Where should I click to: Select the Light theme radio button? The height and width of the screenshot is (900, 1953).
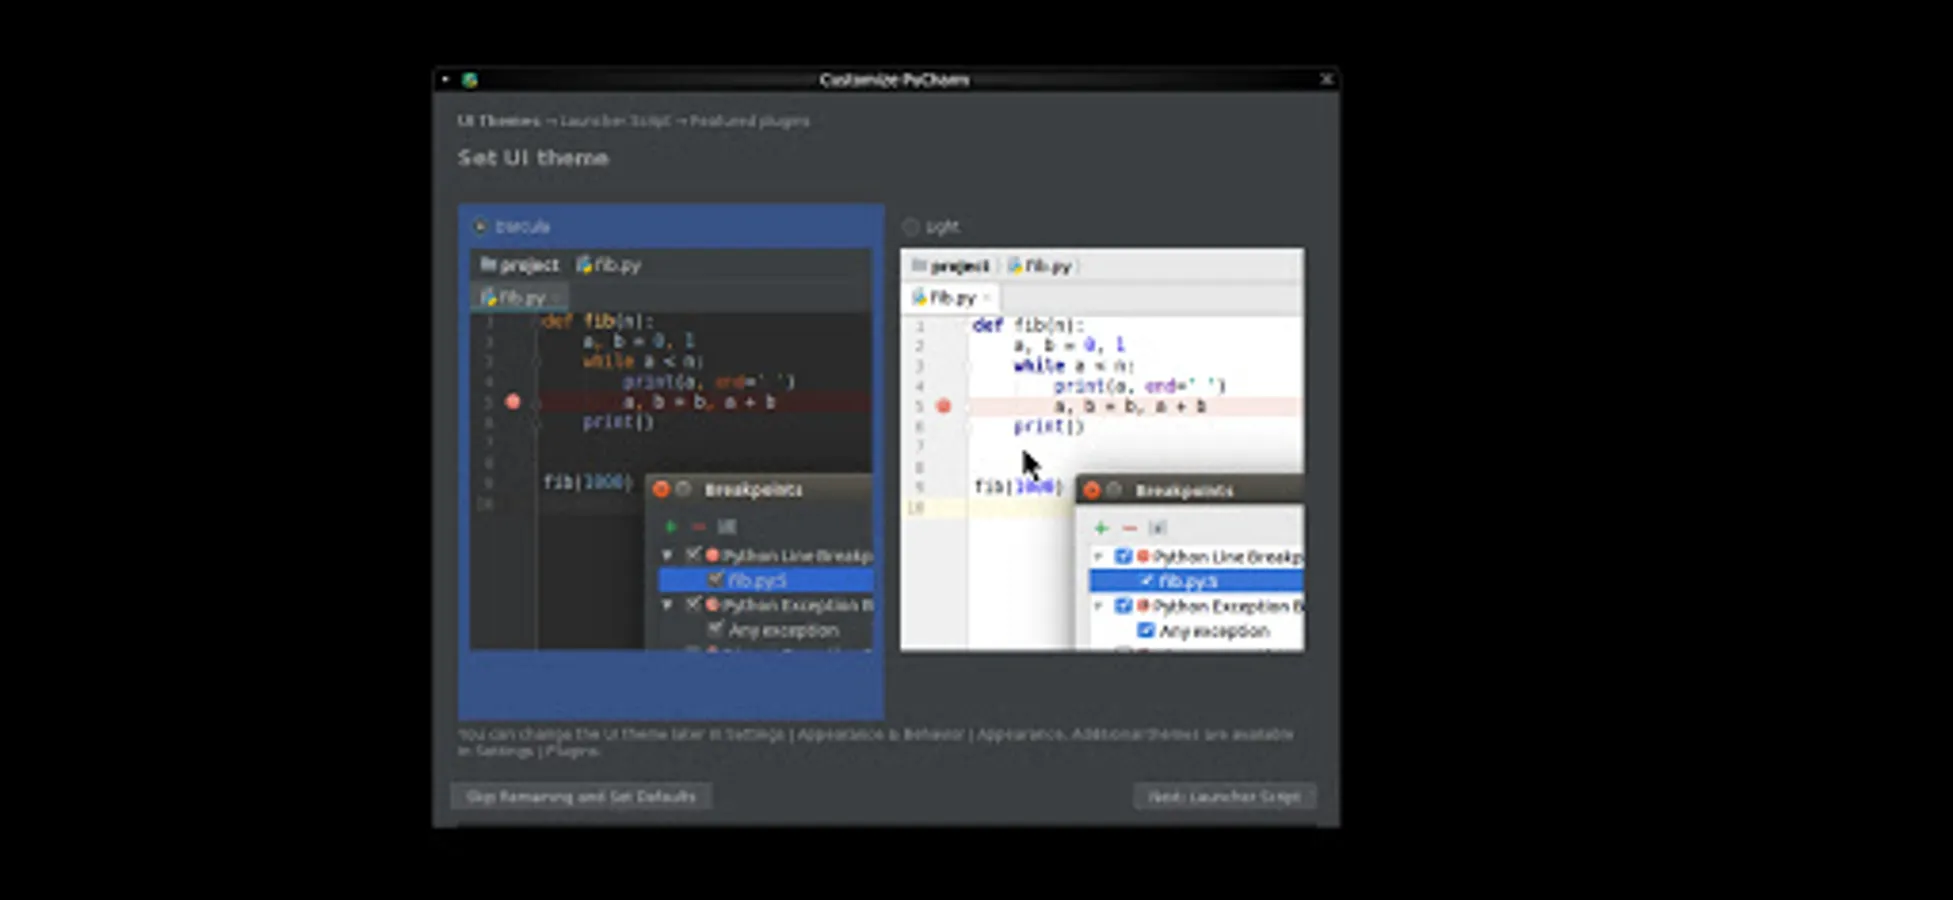pos(911,227)
